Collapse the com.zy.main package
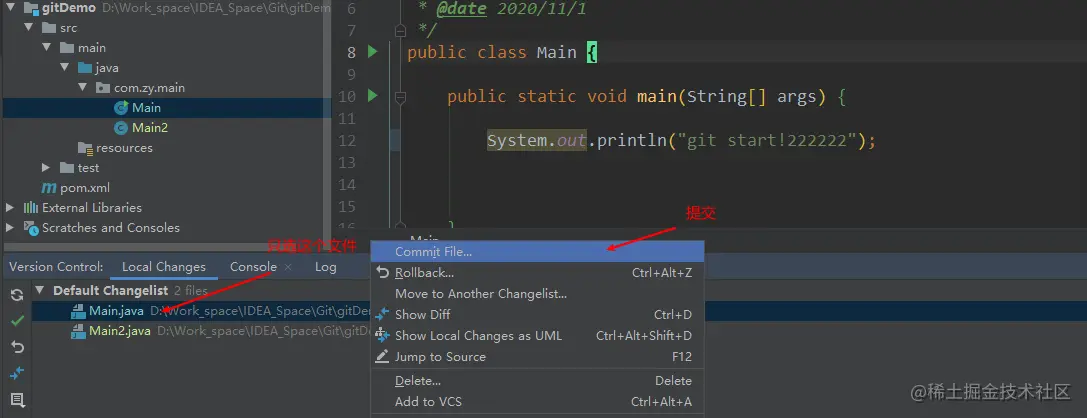The width and height of the screenshot is (1087, 418). coord(82,88)
